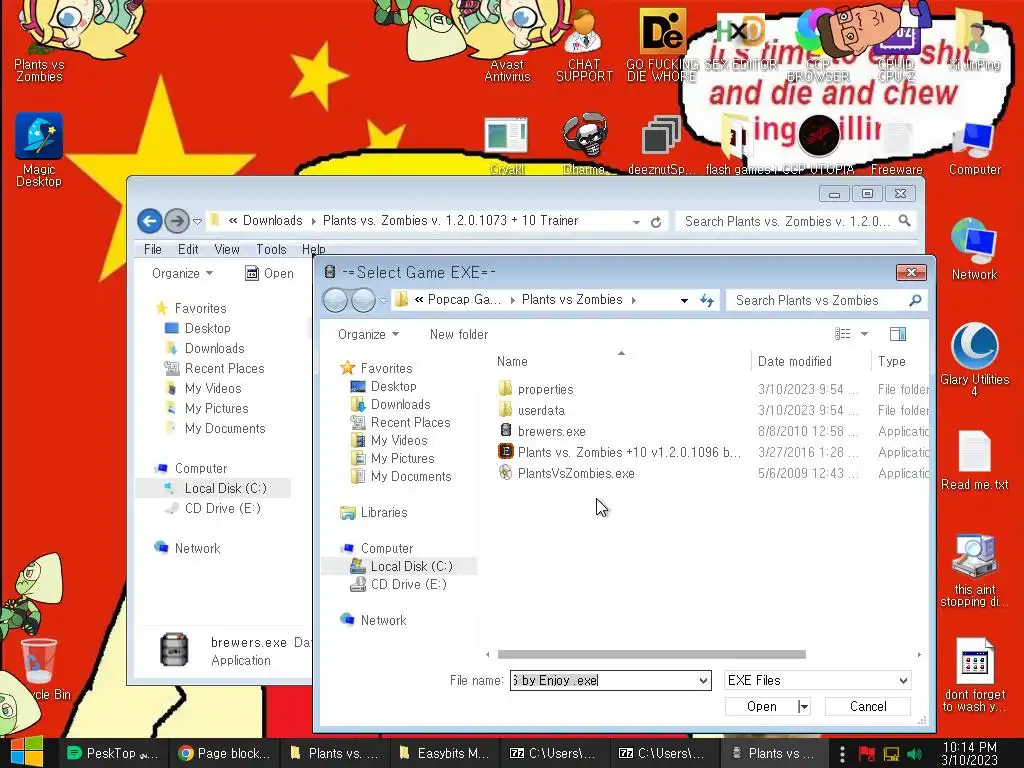
Task: Expand the File name combo box dropdown
Action: (703, 680)
